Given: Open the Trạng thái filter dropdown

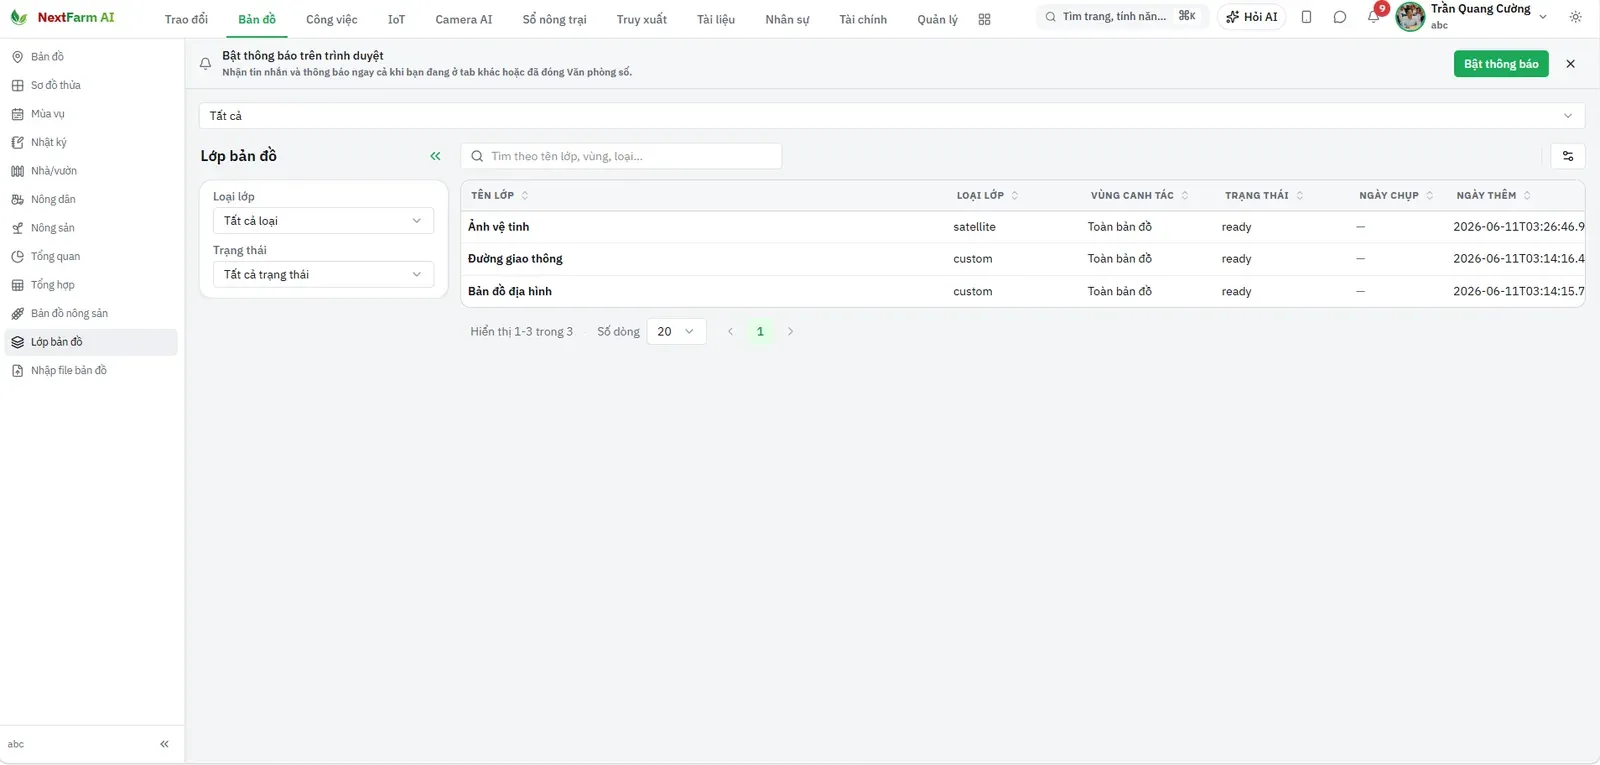Looking at the screenshot, I should coord(323,275).
